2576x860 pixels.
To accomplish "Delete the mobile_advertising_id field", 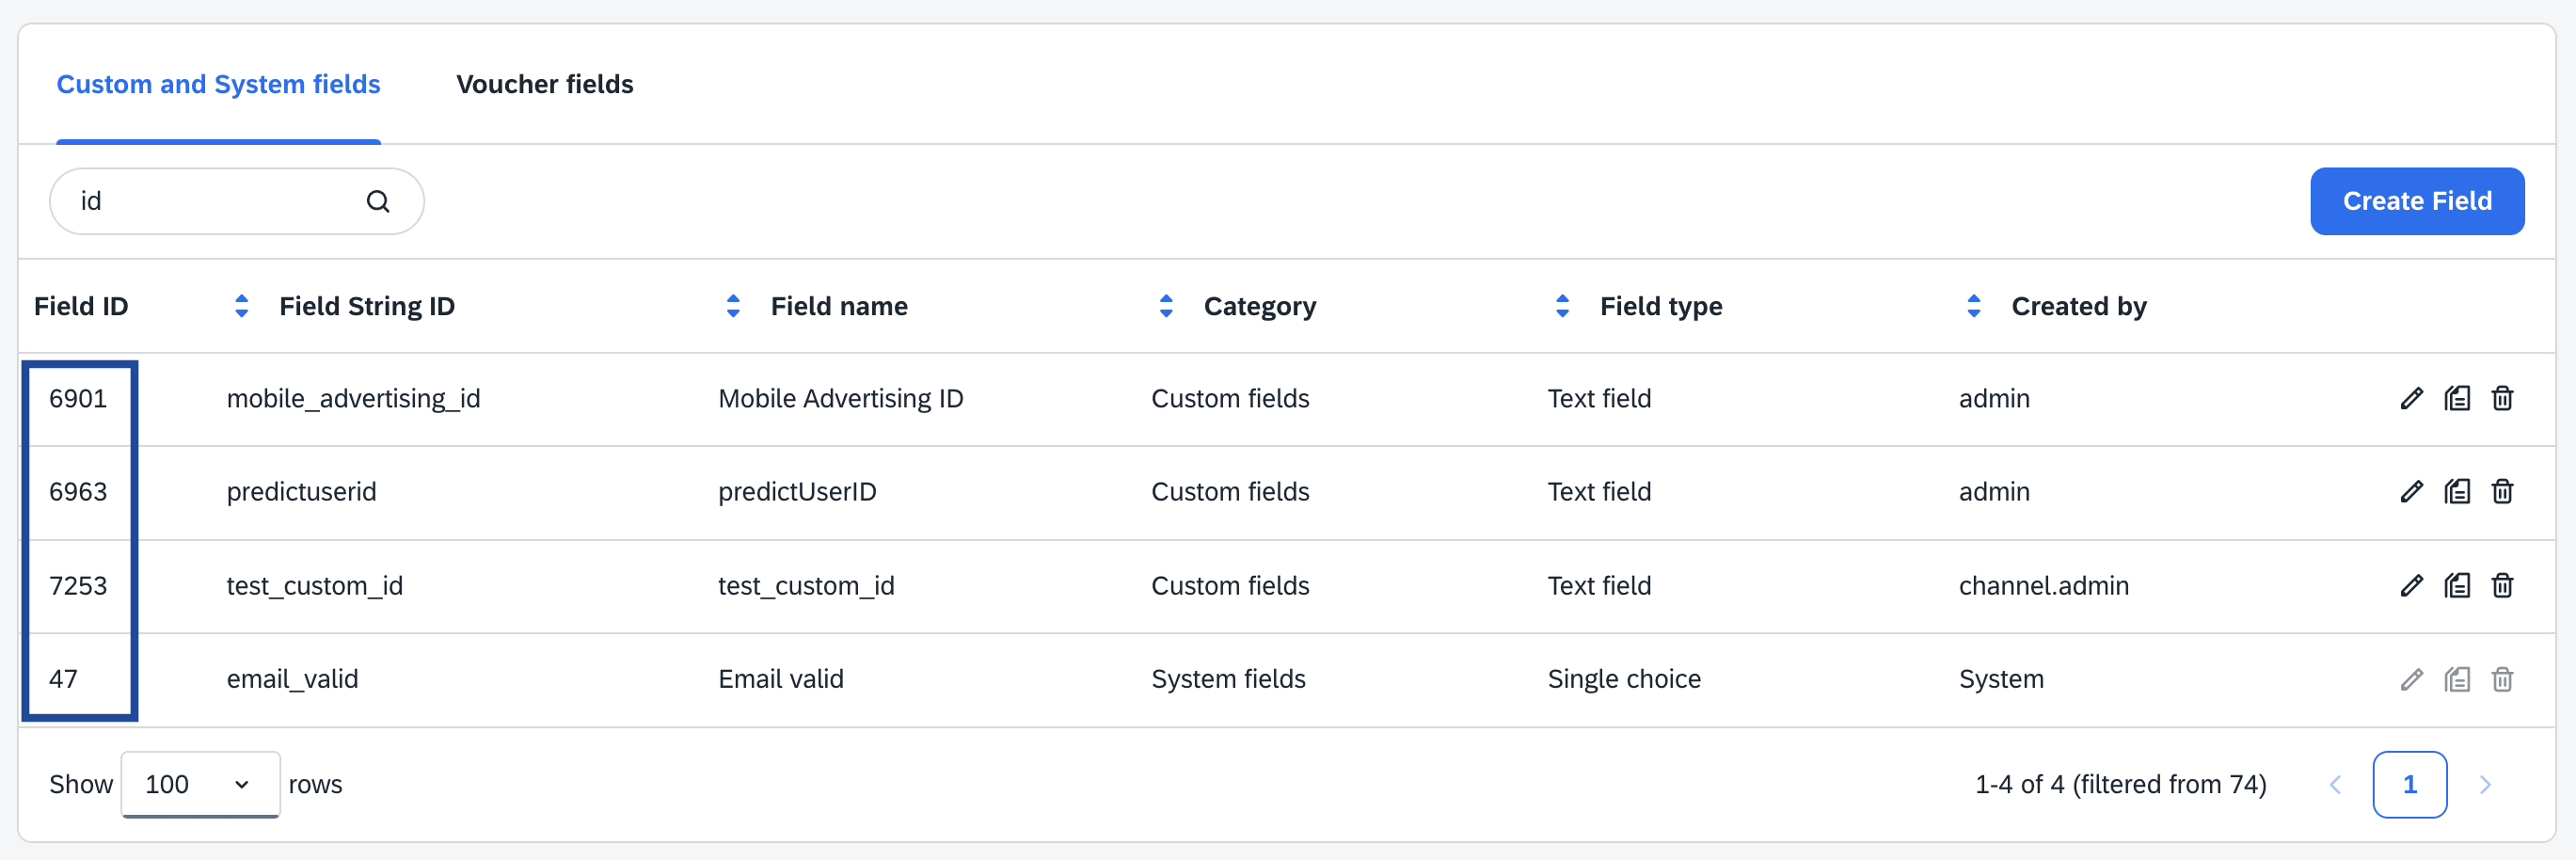I will click(x=2502, y=398).
